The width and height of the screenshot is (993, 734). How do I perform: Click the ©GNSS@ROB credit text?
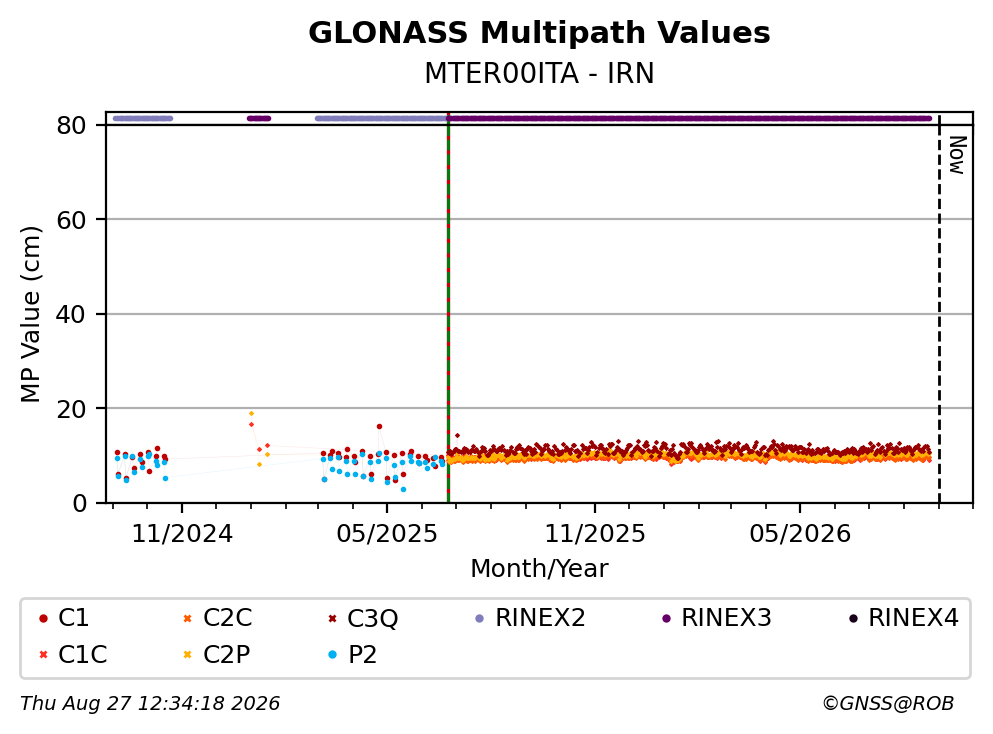tap(888, 704)
